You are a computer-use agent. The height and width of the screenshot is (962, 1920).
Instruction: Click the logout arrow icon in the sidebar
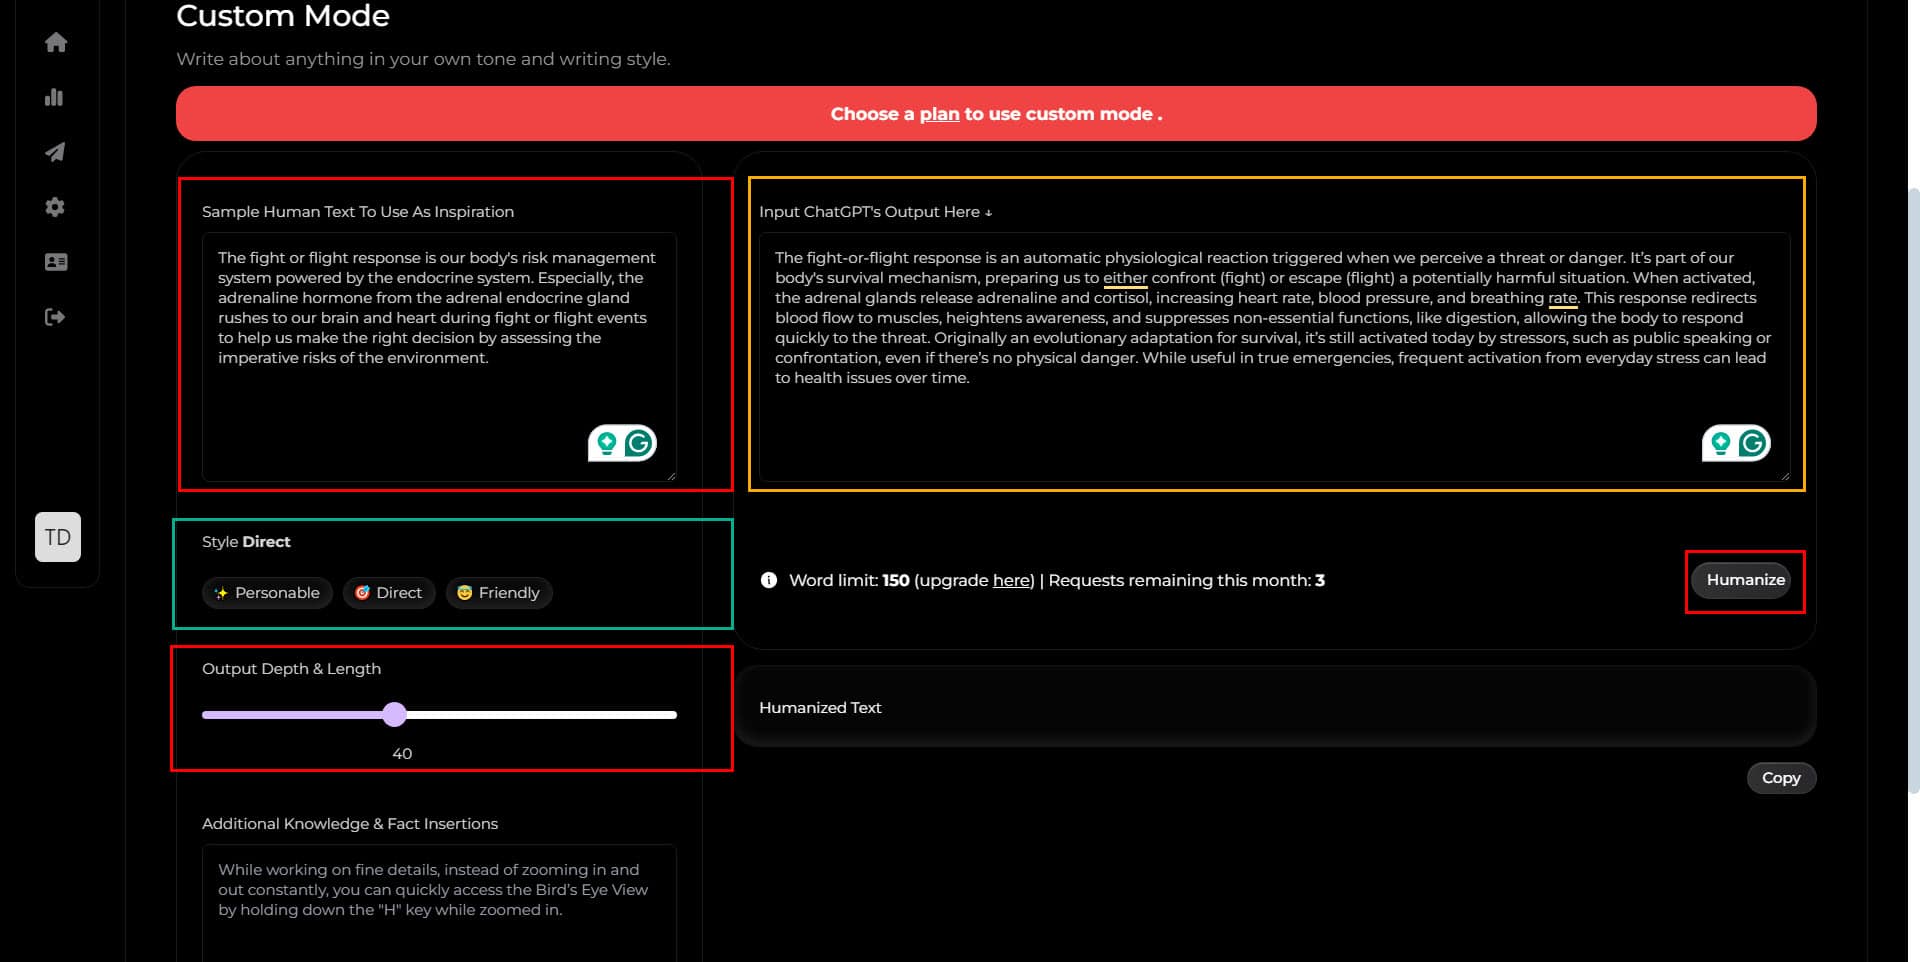[55, 316]
